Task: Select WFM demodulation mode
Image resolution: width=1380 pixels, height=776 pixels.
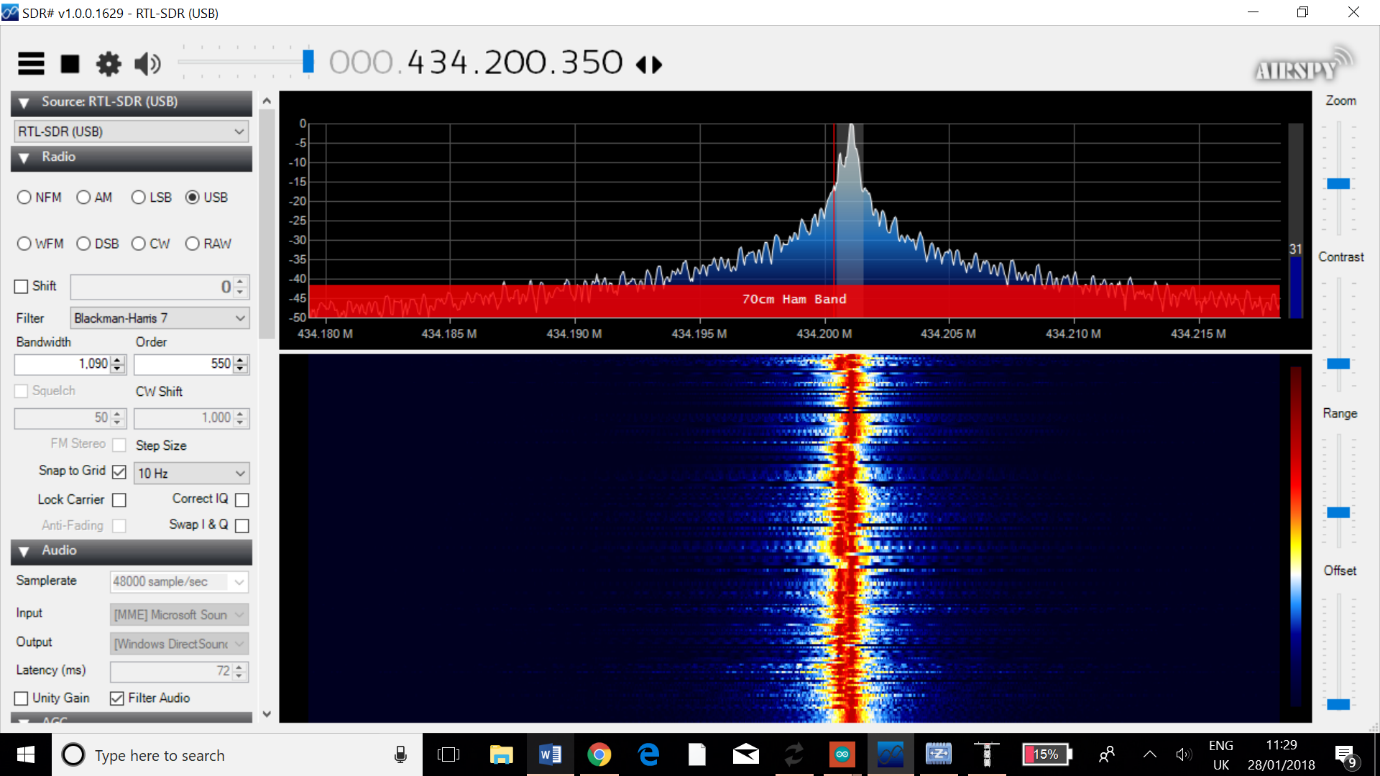Action: [24, 244]
